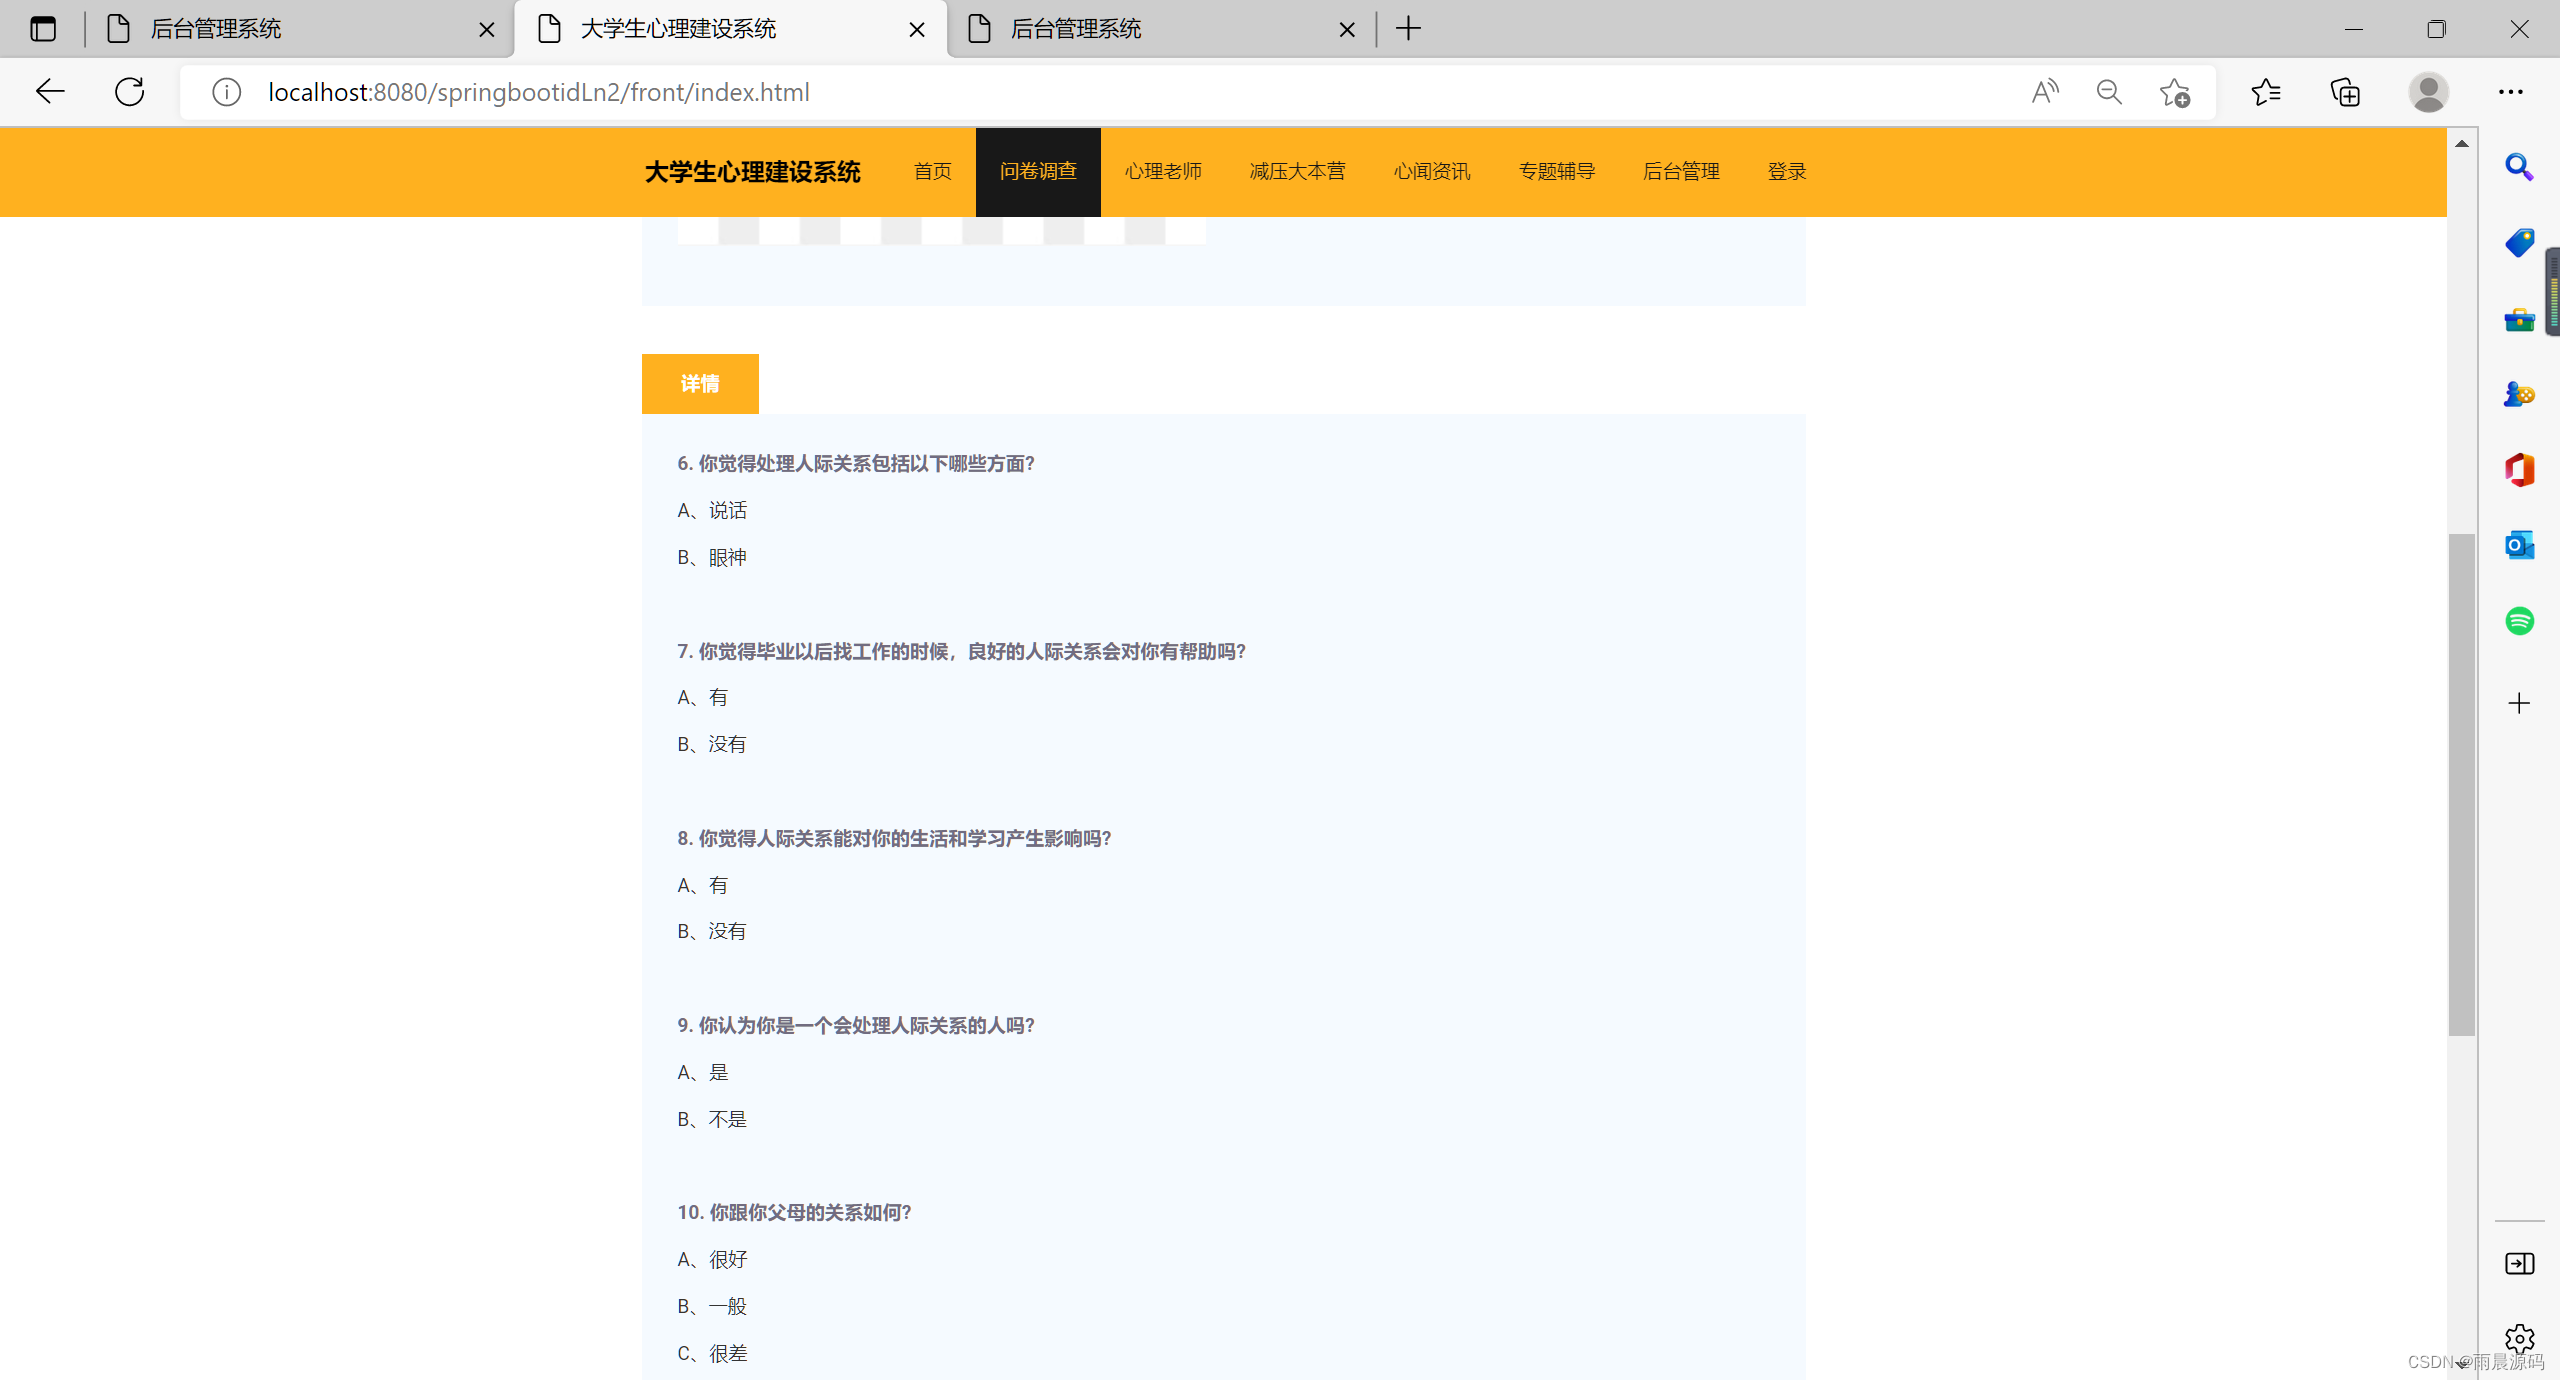Screen dimensions: 2560x1380
Task: Click the zoom out magnifier icon
Action: tap(2109, 92)
